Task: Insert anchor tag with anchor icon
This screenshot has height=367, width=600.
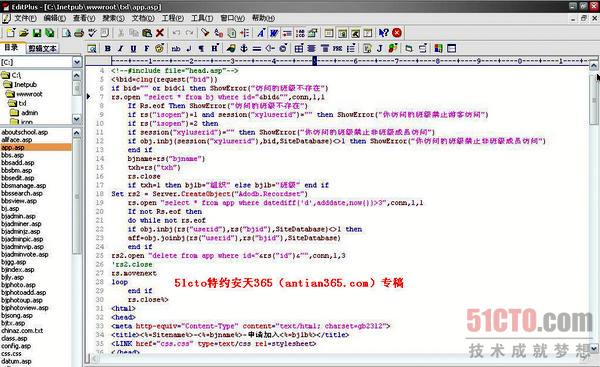Action: (x=244, y=48)
